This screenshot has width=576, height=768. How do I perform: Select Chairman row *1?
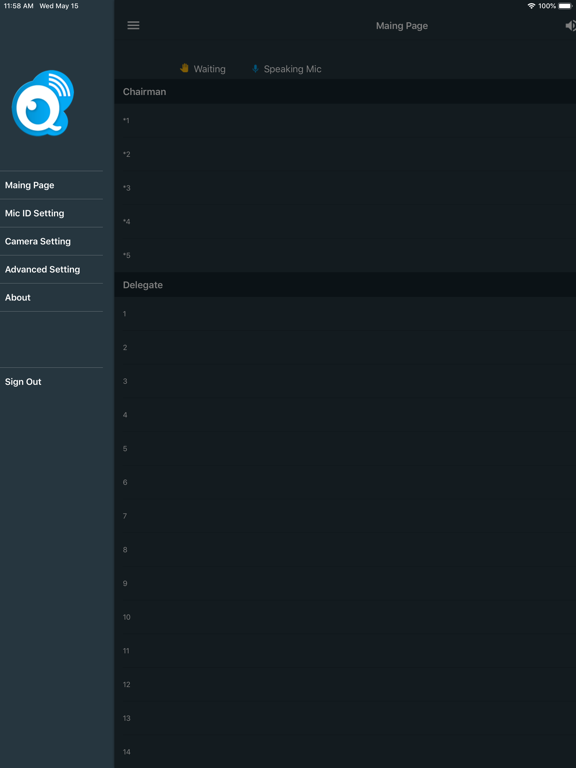[345, 120]
